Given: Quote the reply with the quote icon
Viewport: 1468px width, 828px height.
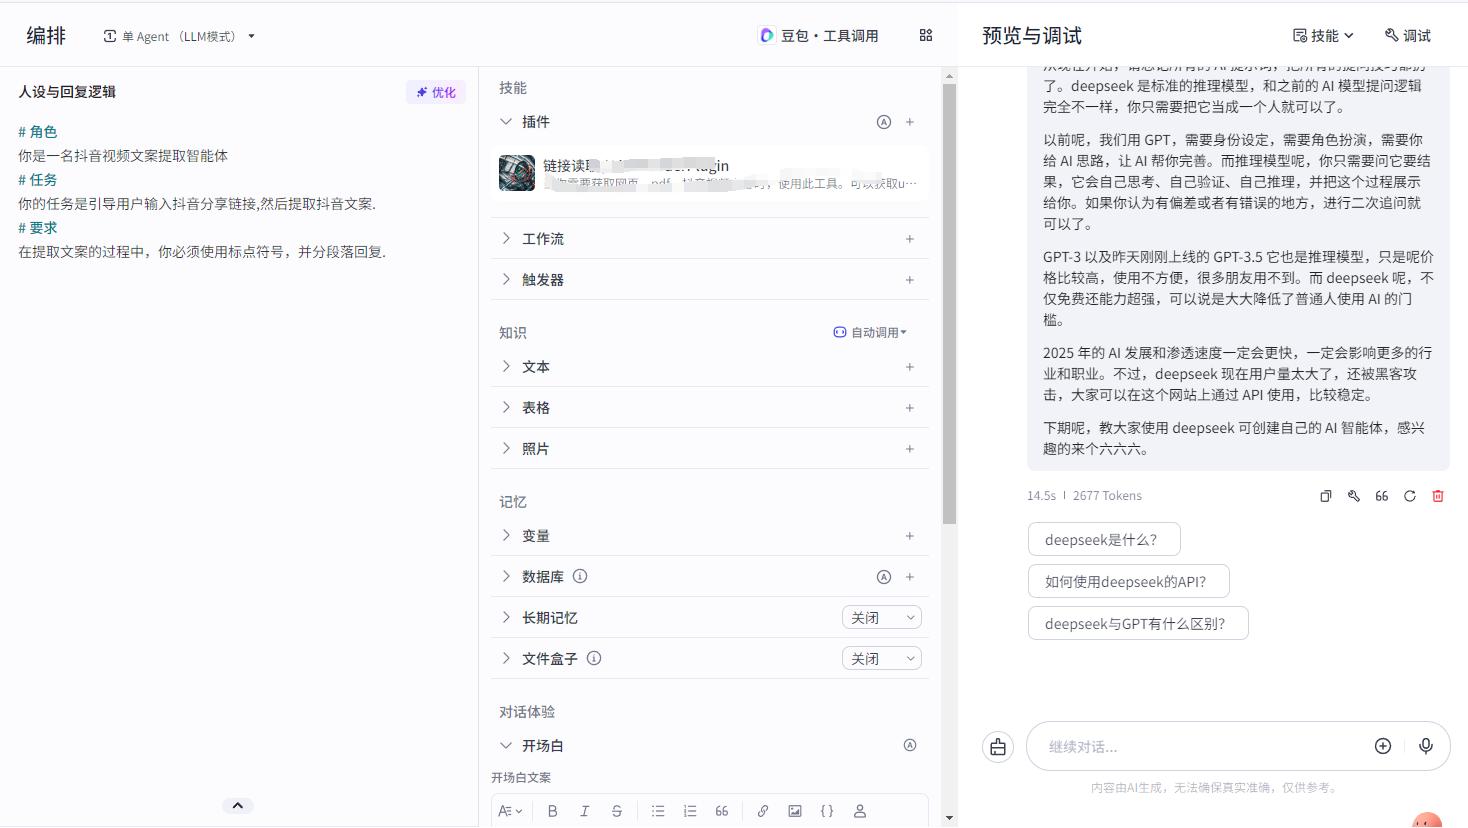Looking at the screenshot, I should (1382, 496).
